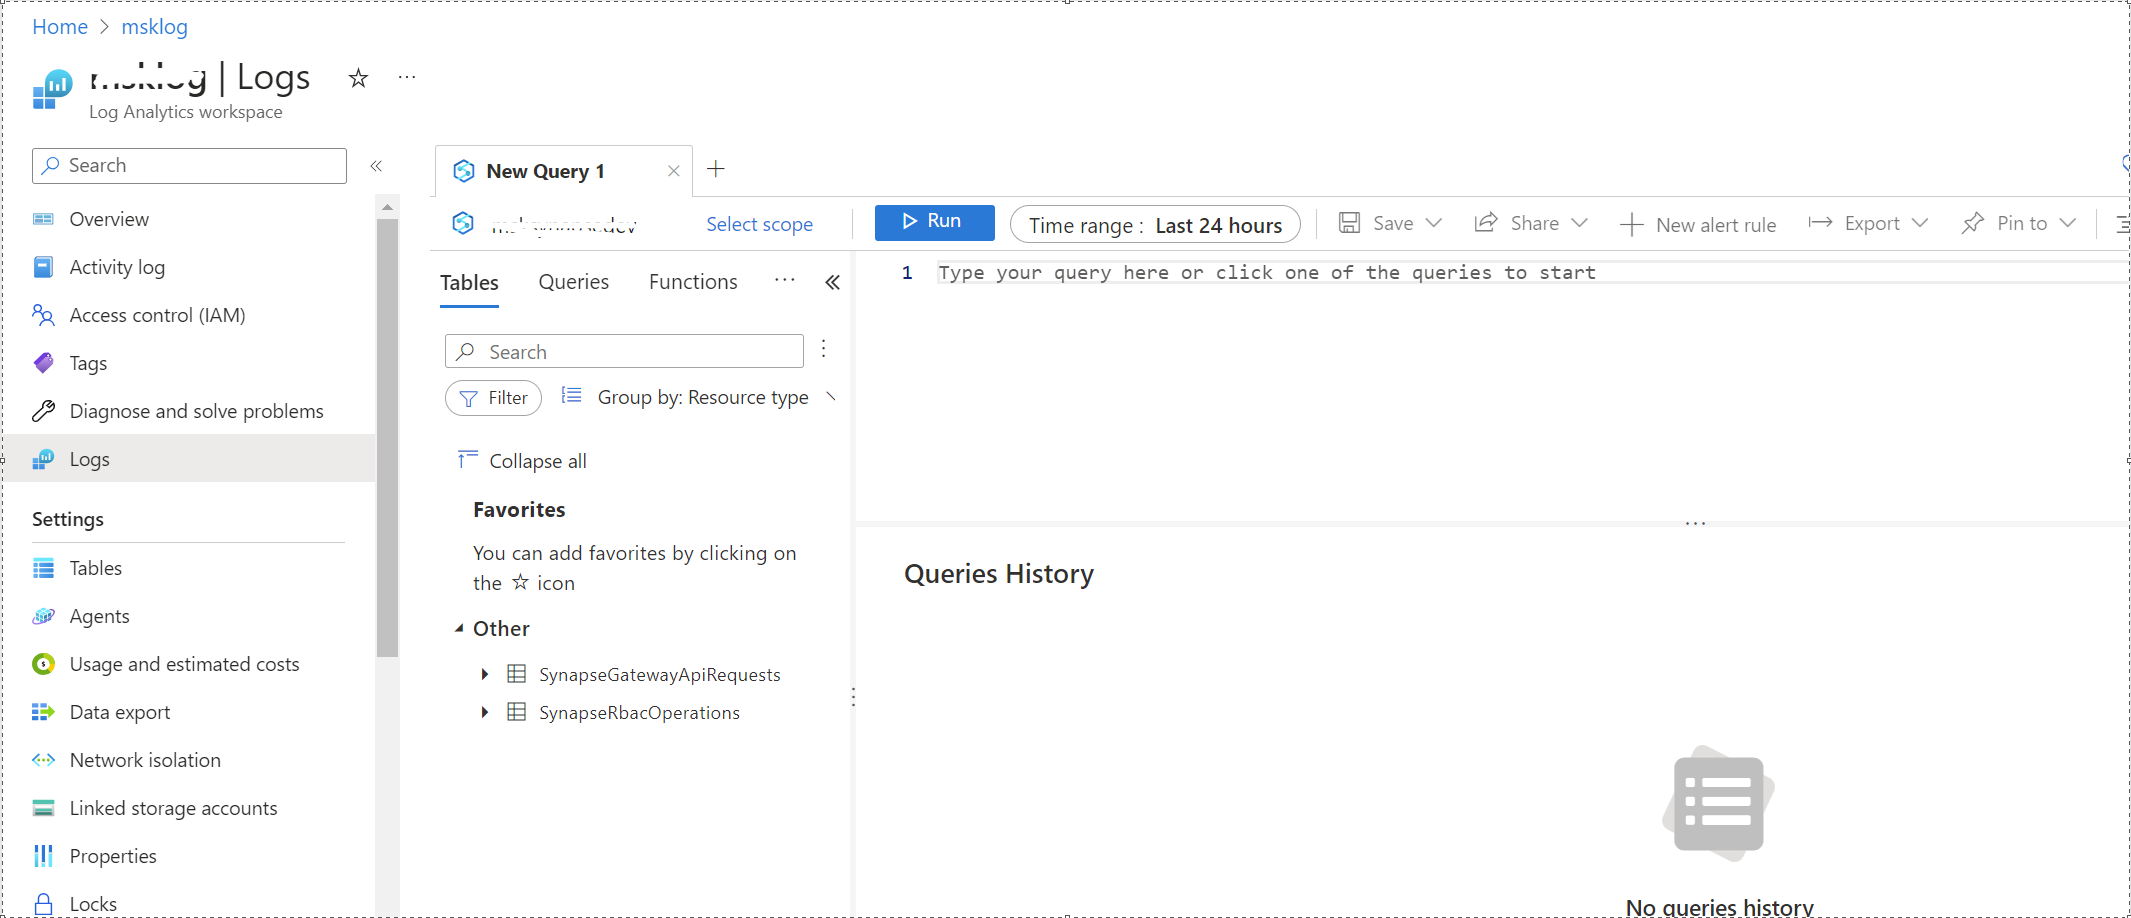Add a new query tab with plus icon
The width and height of the screenshot is (2131, 918).
point(716,169)
